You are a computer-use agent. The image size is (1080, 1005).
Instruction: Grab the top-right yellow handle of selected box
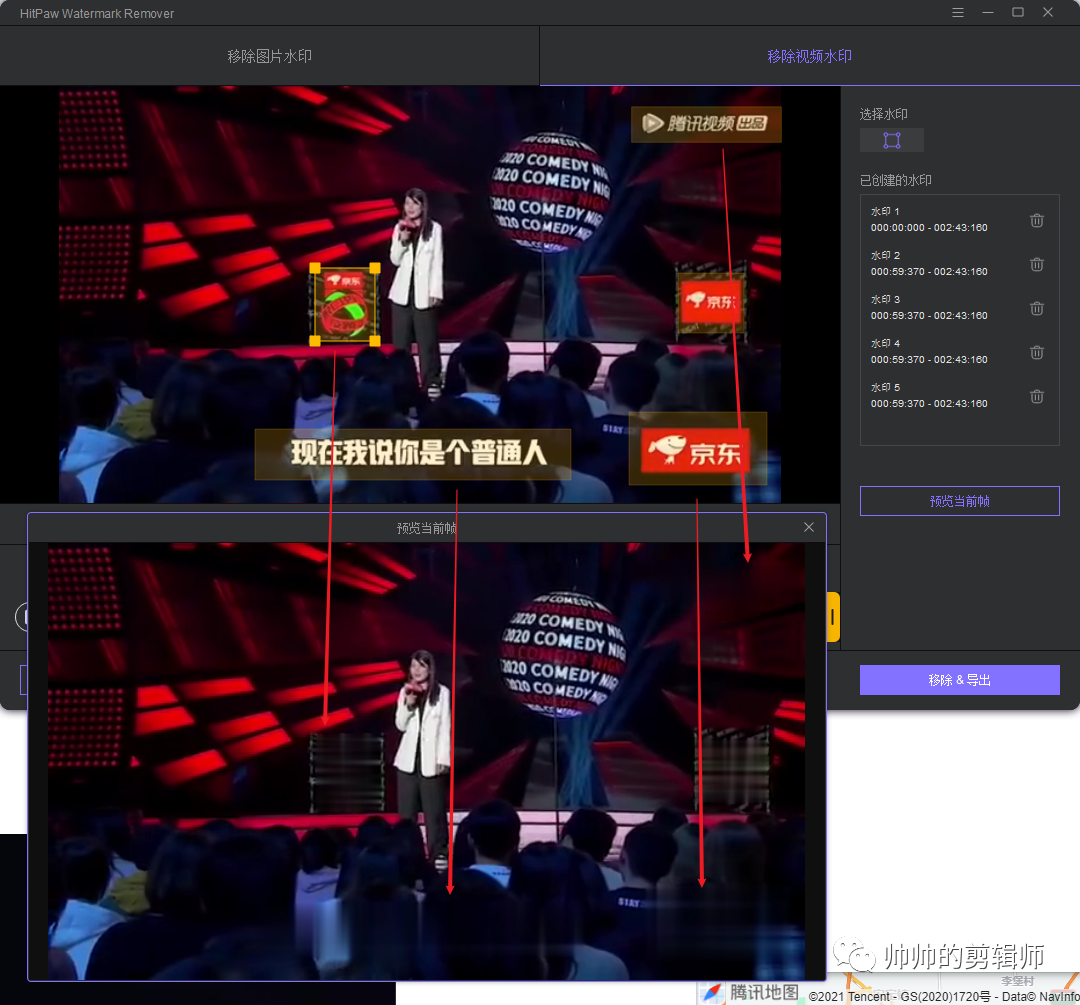point(375,268)
